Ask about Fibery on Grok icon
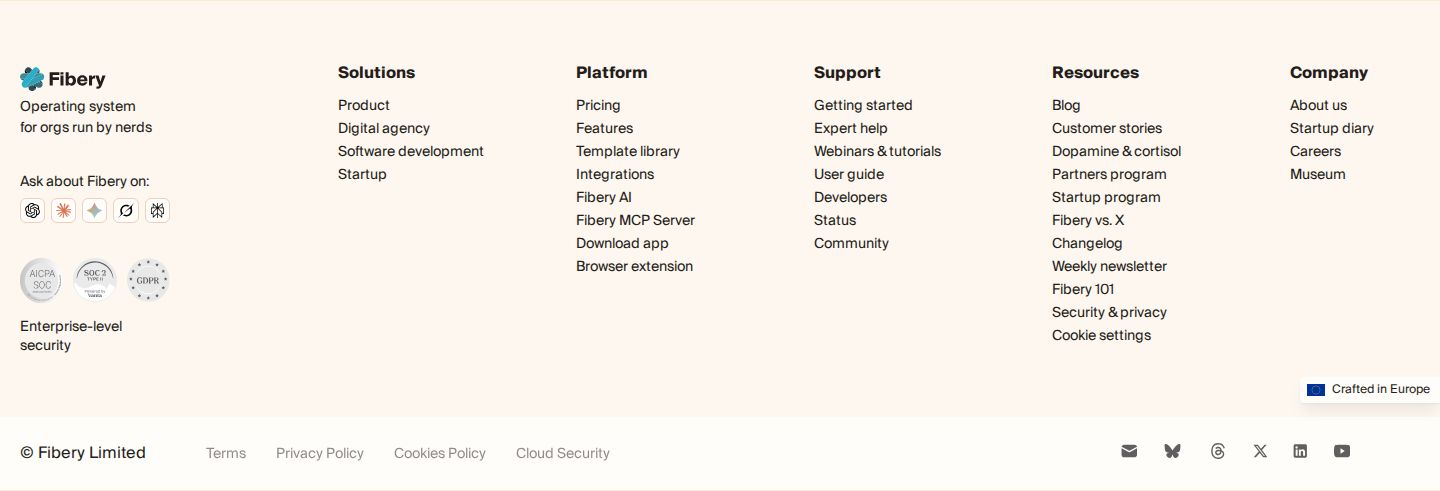This screenshot has height=491, width=1440. [x=126, y=210]
